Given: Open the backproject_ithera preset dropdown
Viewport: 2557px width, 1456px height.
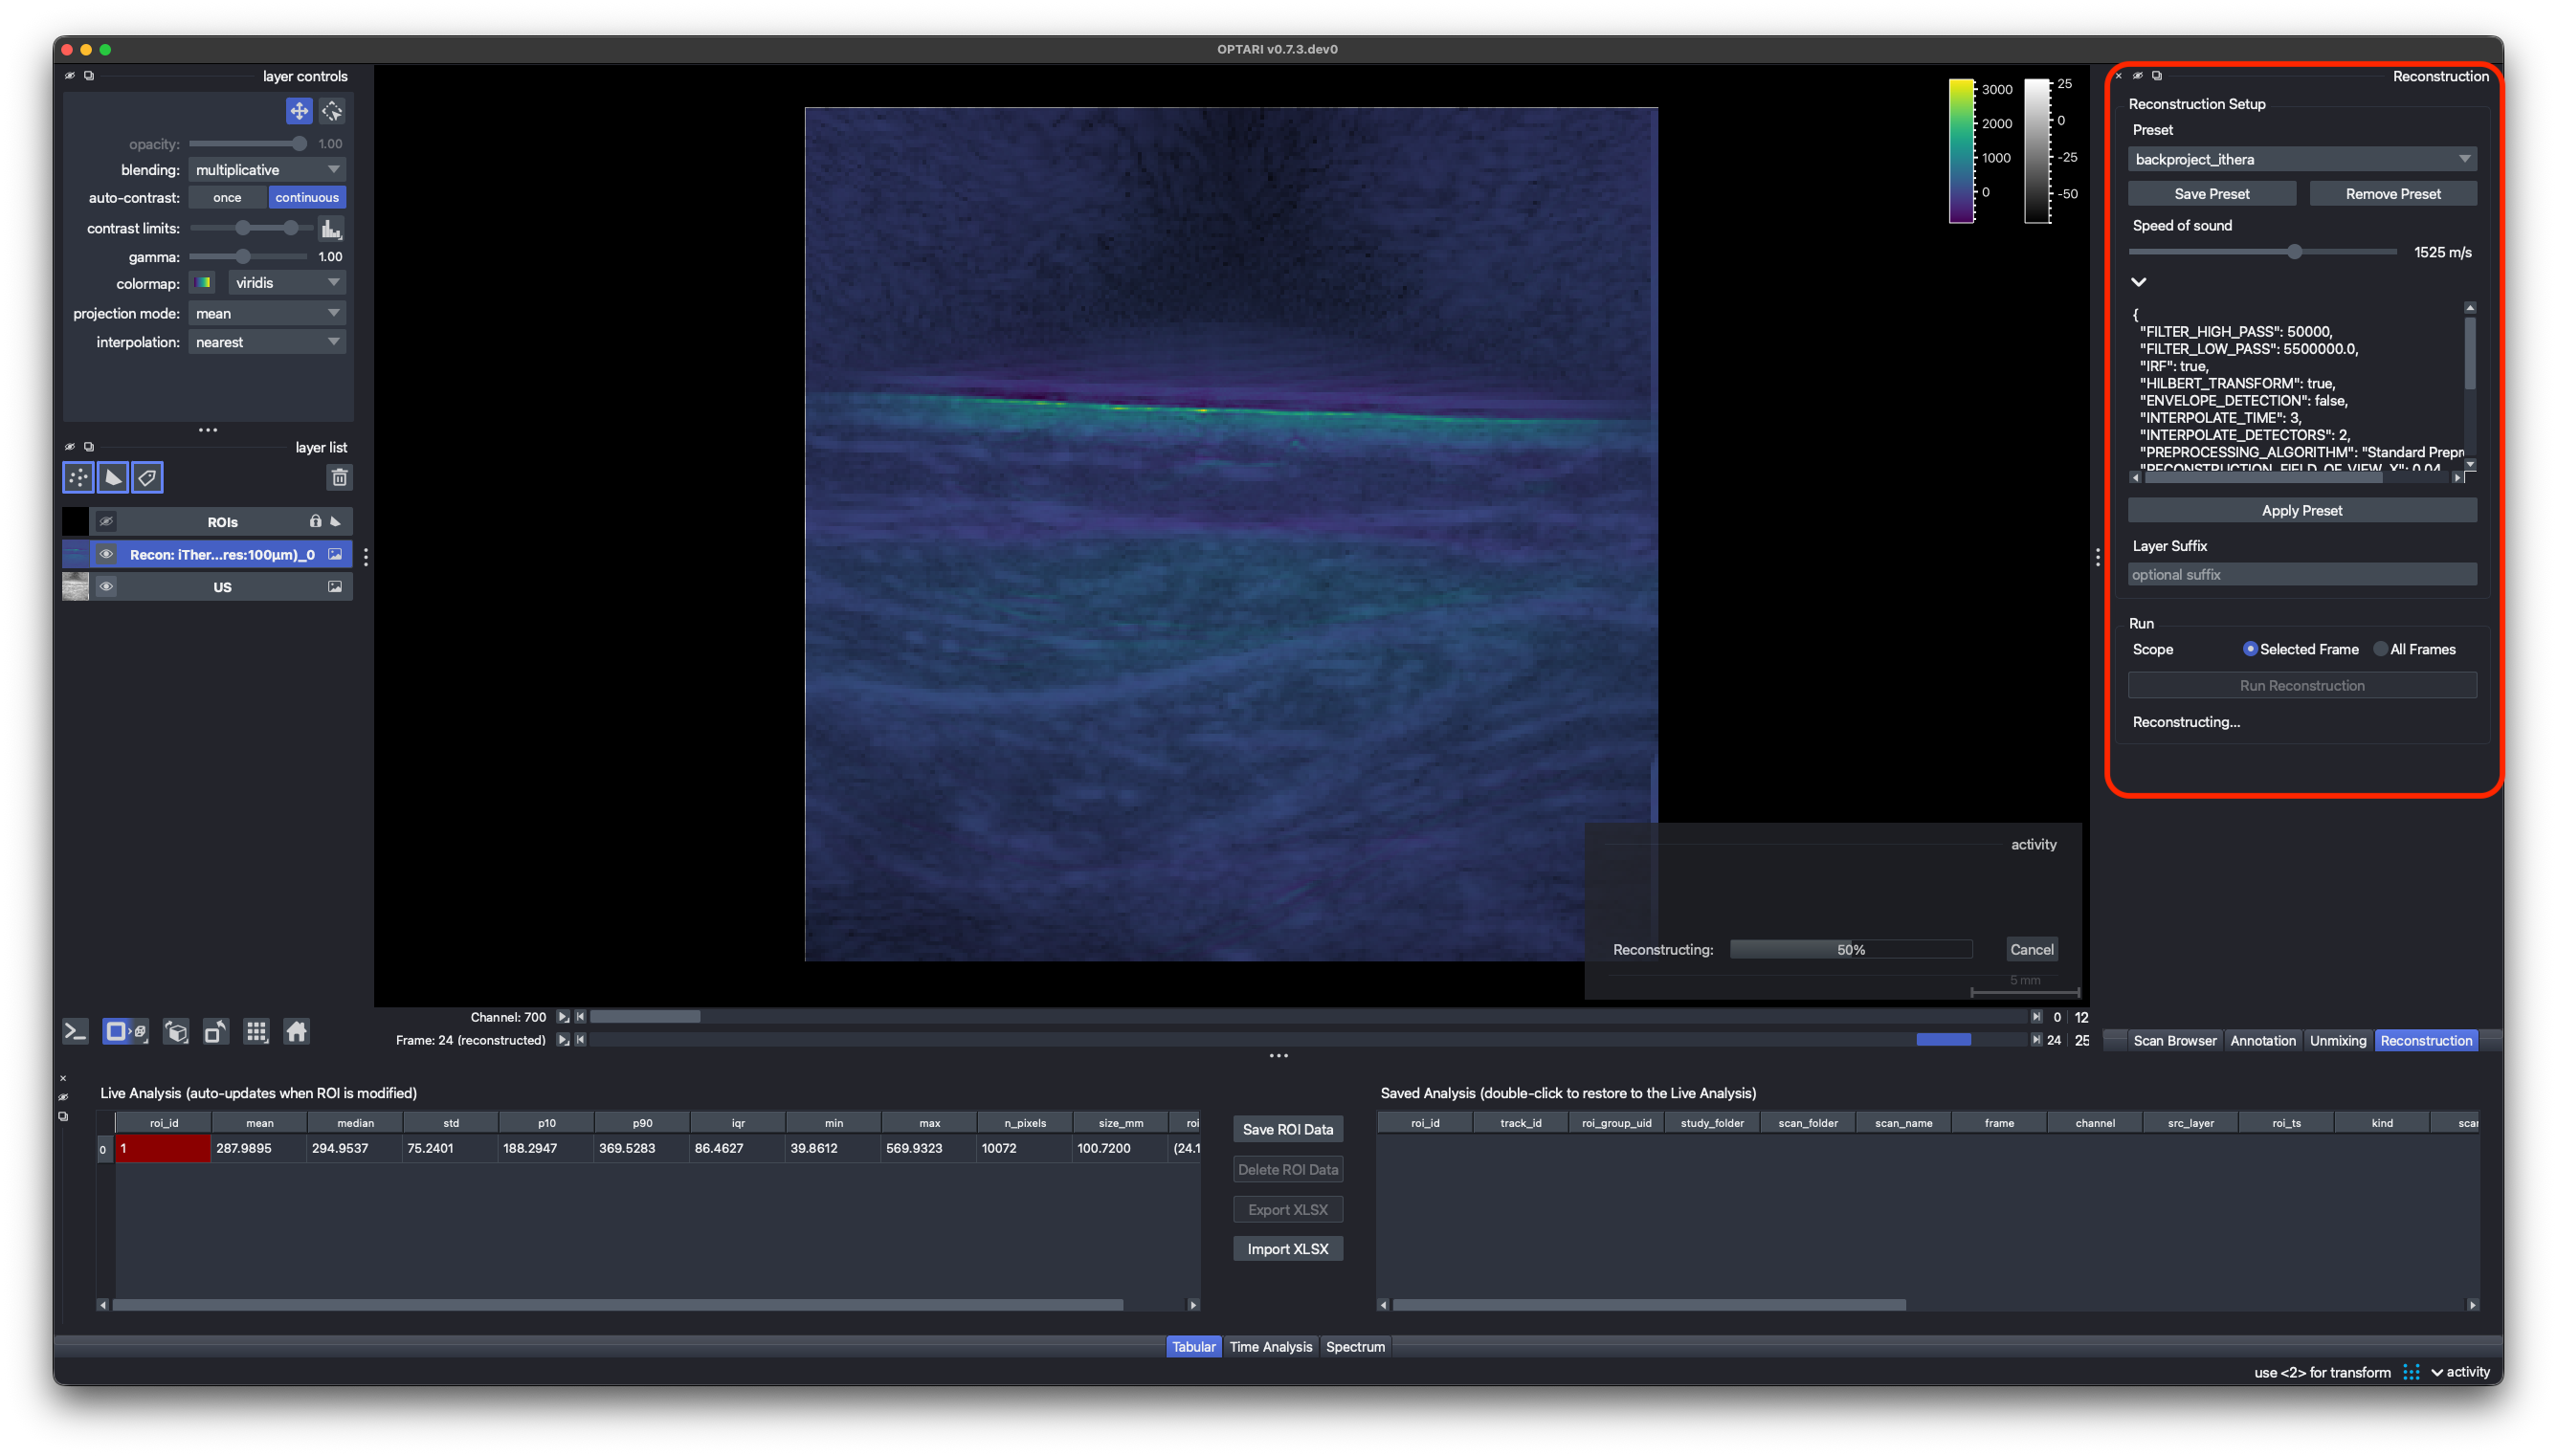Looking at the screenshot, I should click(2302, 159).
